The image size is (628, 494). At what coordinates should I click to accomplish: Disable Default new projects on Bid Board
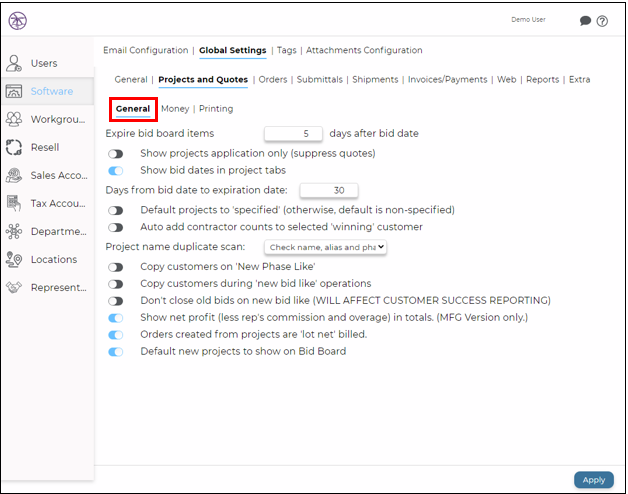pyautogui.click(x=115, y=352)
